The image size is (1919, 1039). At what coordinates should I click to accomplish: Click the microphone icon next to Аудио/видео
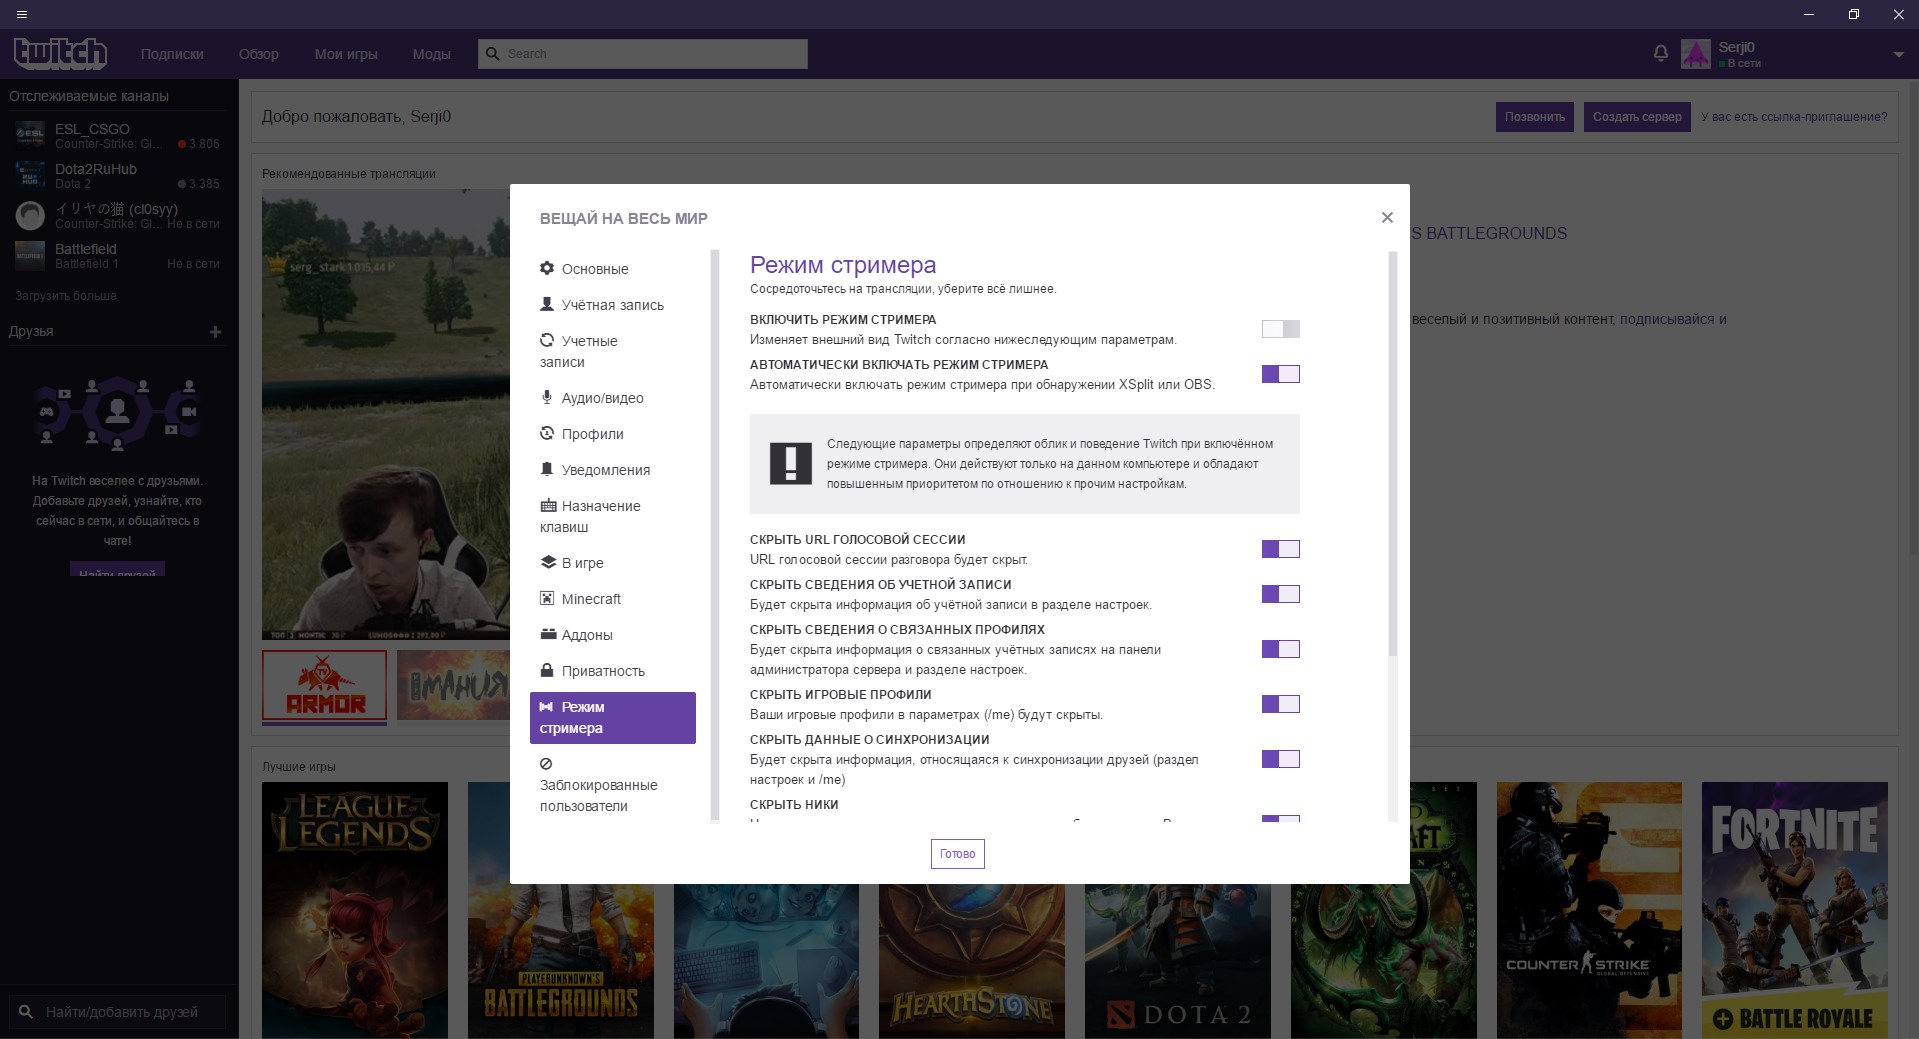547,397
